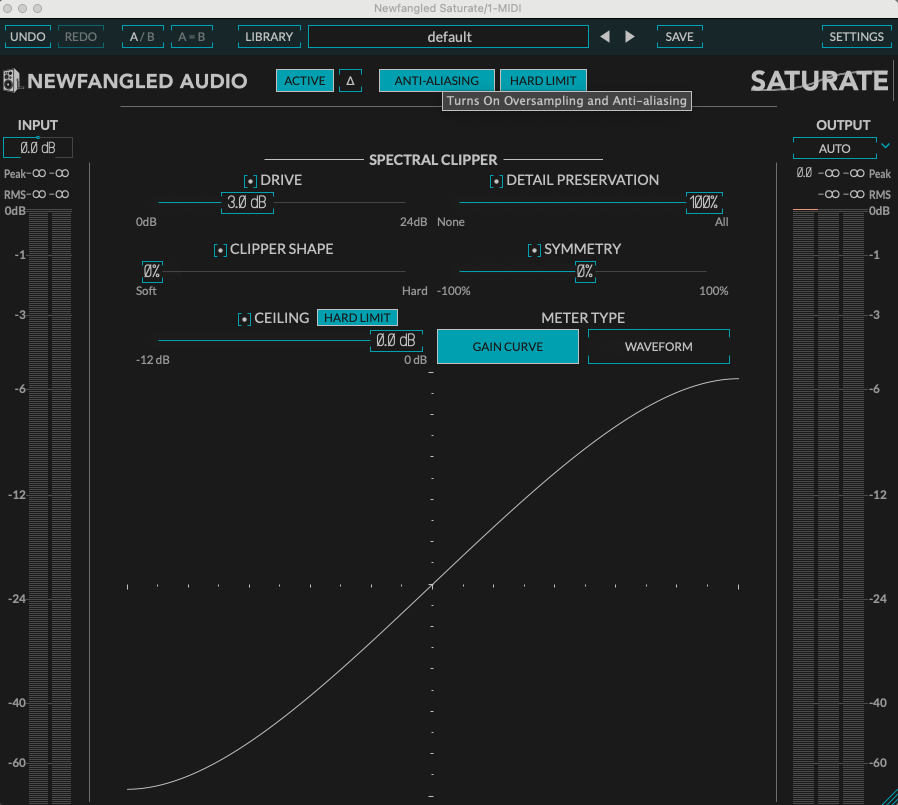Viewport: 898px width, 805px height.
Task: Click the Drive parameter lock icon
Action: coord(250,181)
